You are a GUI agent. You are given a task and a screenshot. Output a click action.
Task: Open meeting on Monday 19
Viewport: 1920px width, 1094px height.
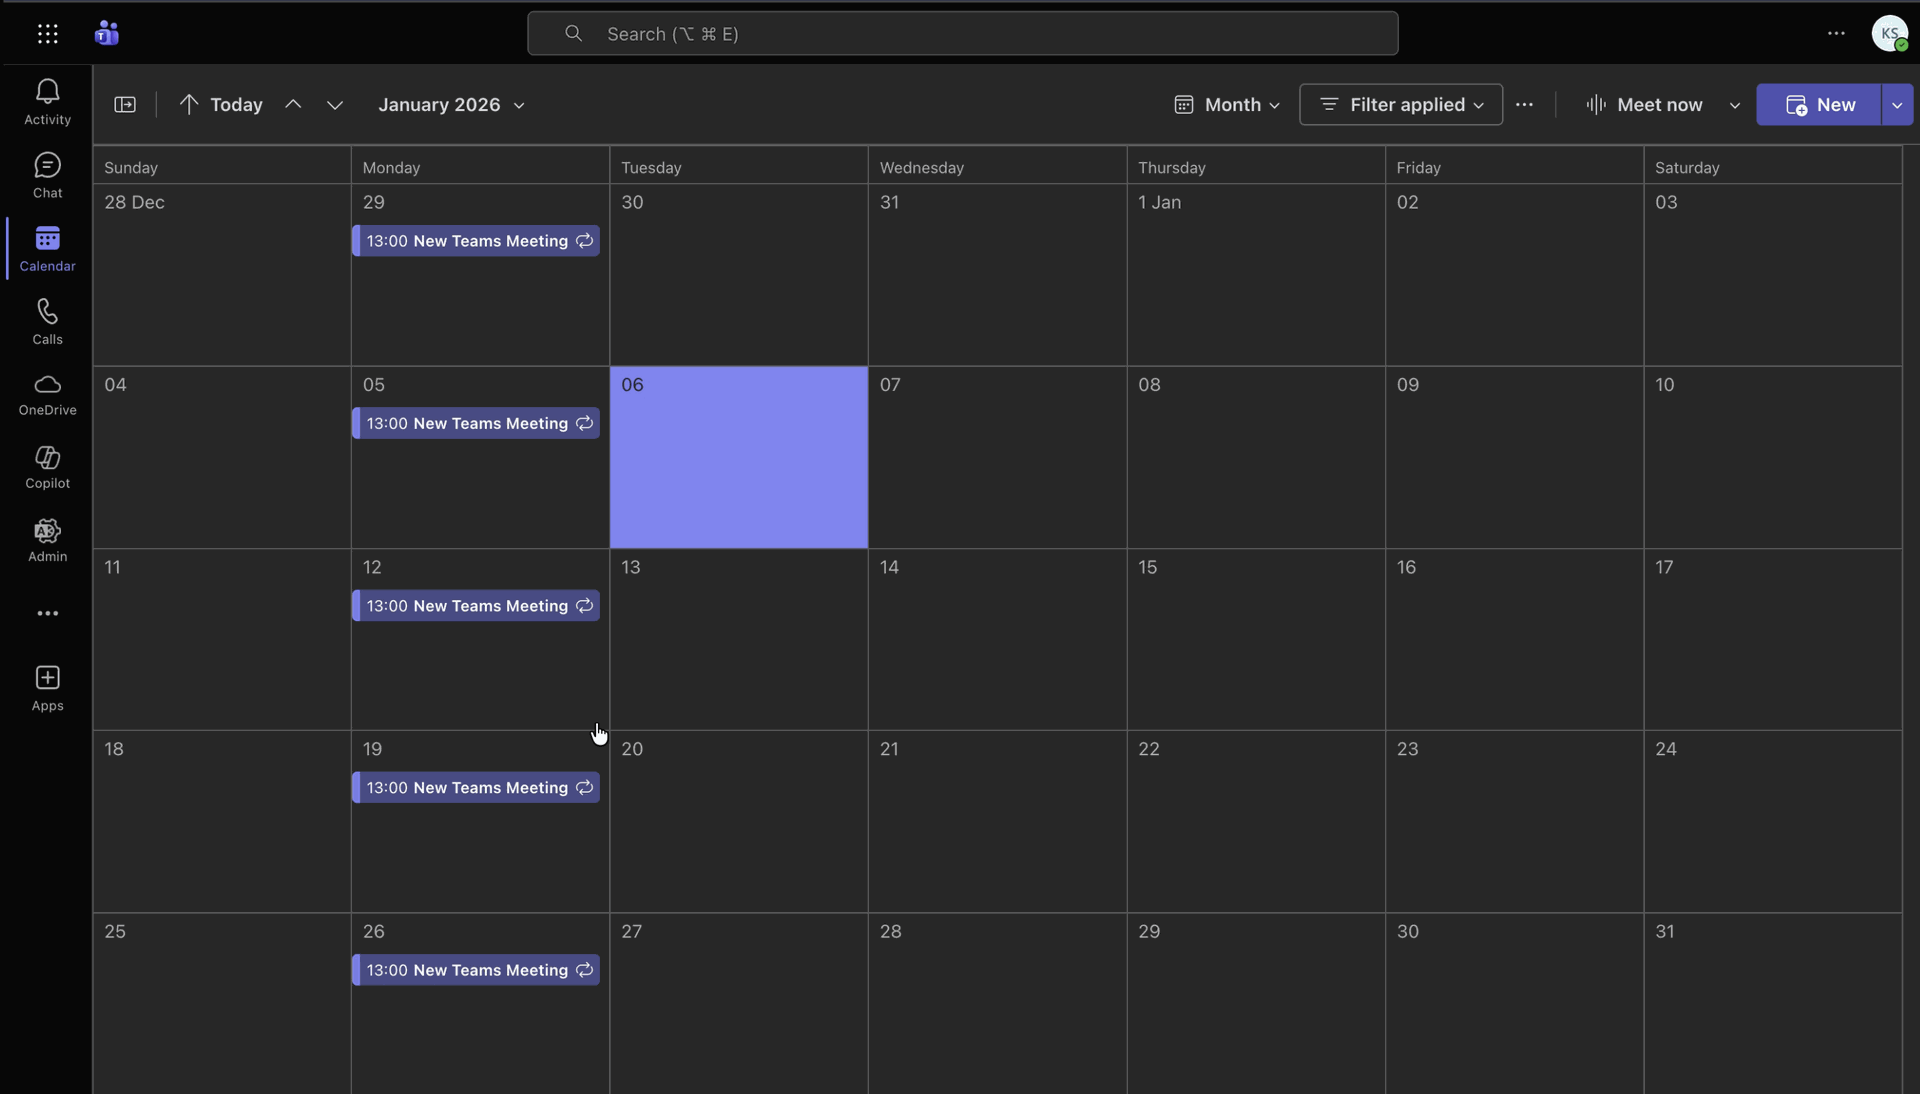[x=476, y=788]
